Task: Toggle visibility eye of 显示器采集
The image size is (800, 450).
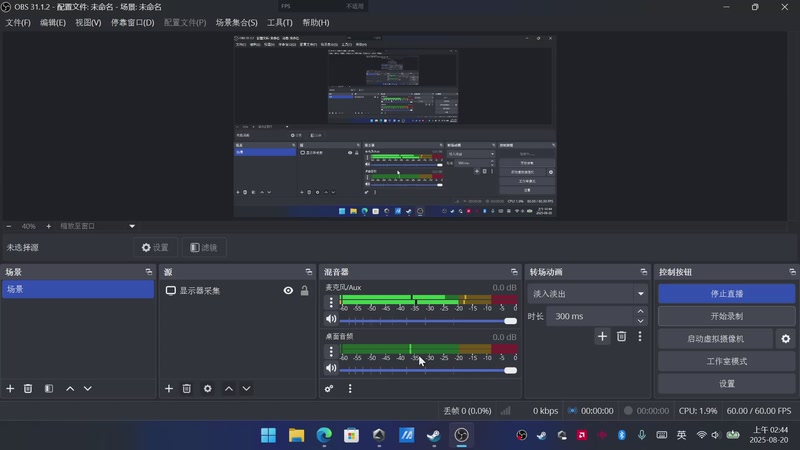Action: (288, 291)
